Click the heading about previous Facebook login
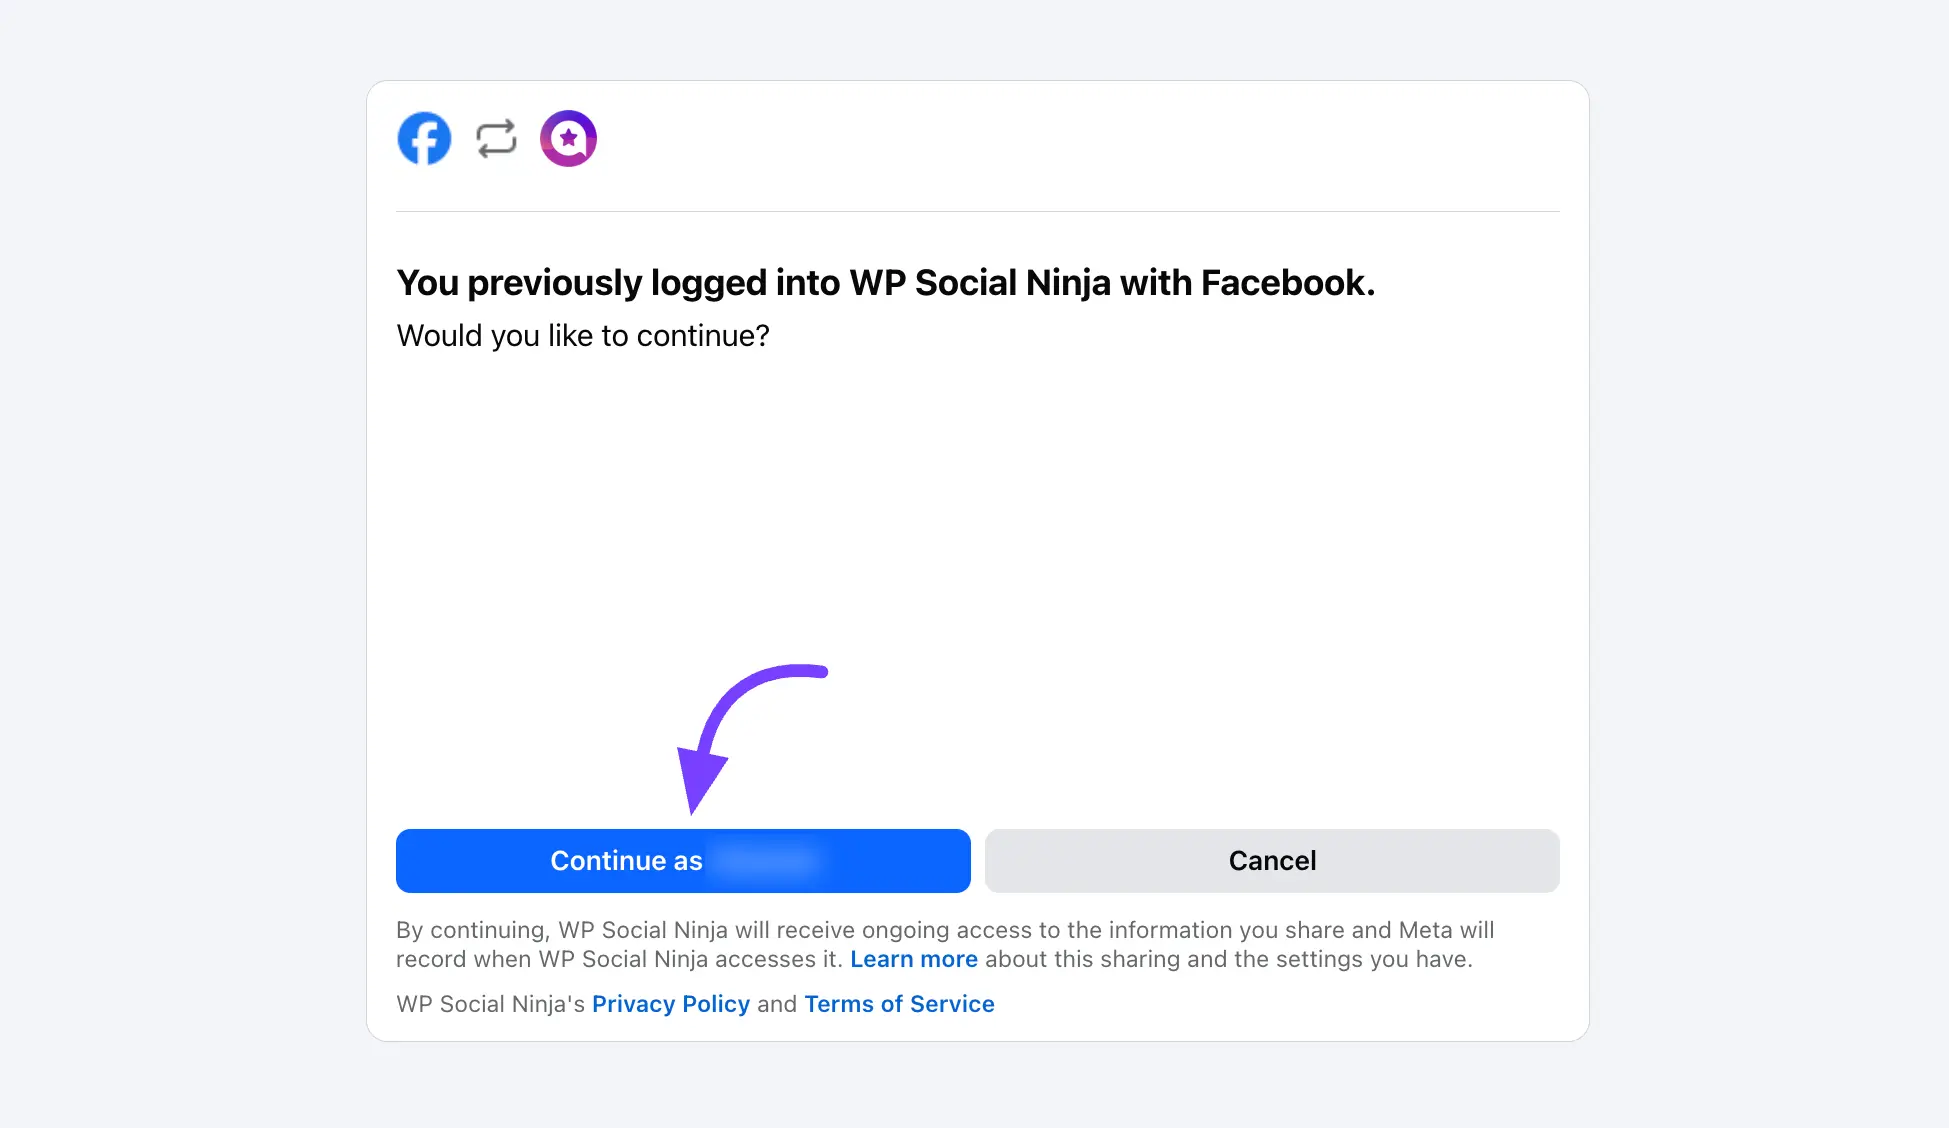This screenshot has height=1128, width=1949. point(886,282)
